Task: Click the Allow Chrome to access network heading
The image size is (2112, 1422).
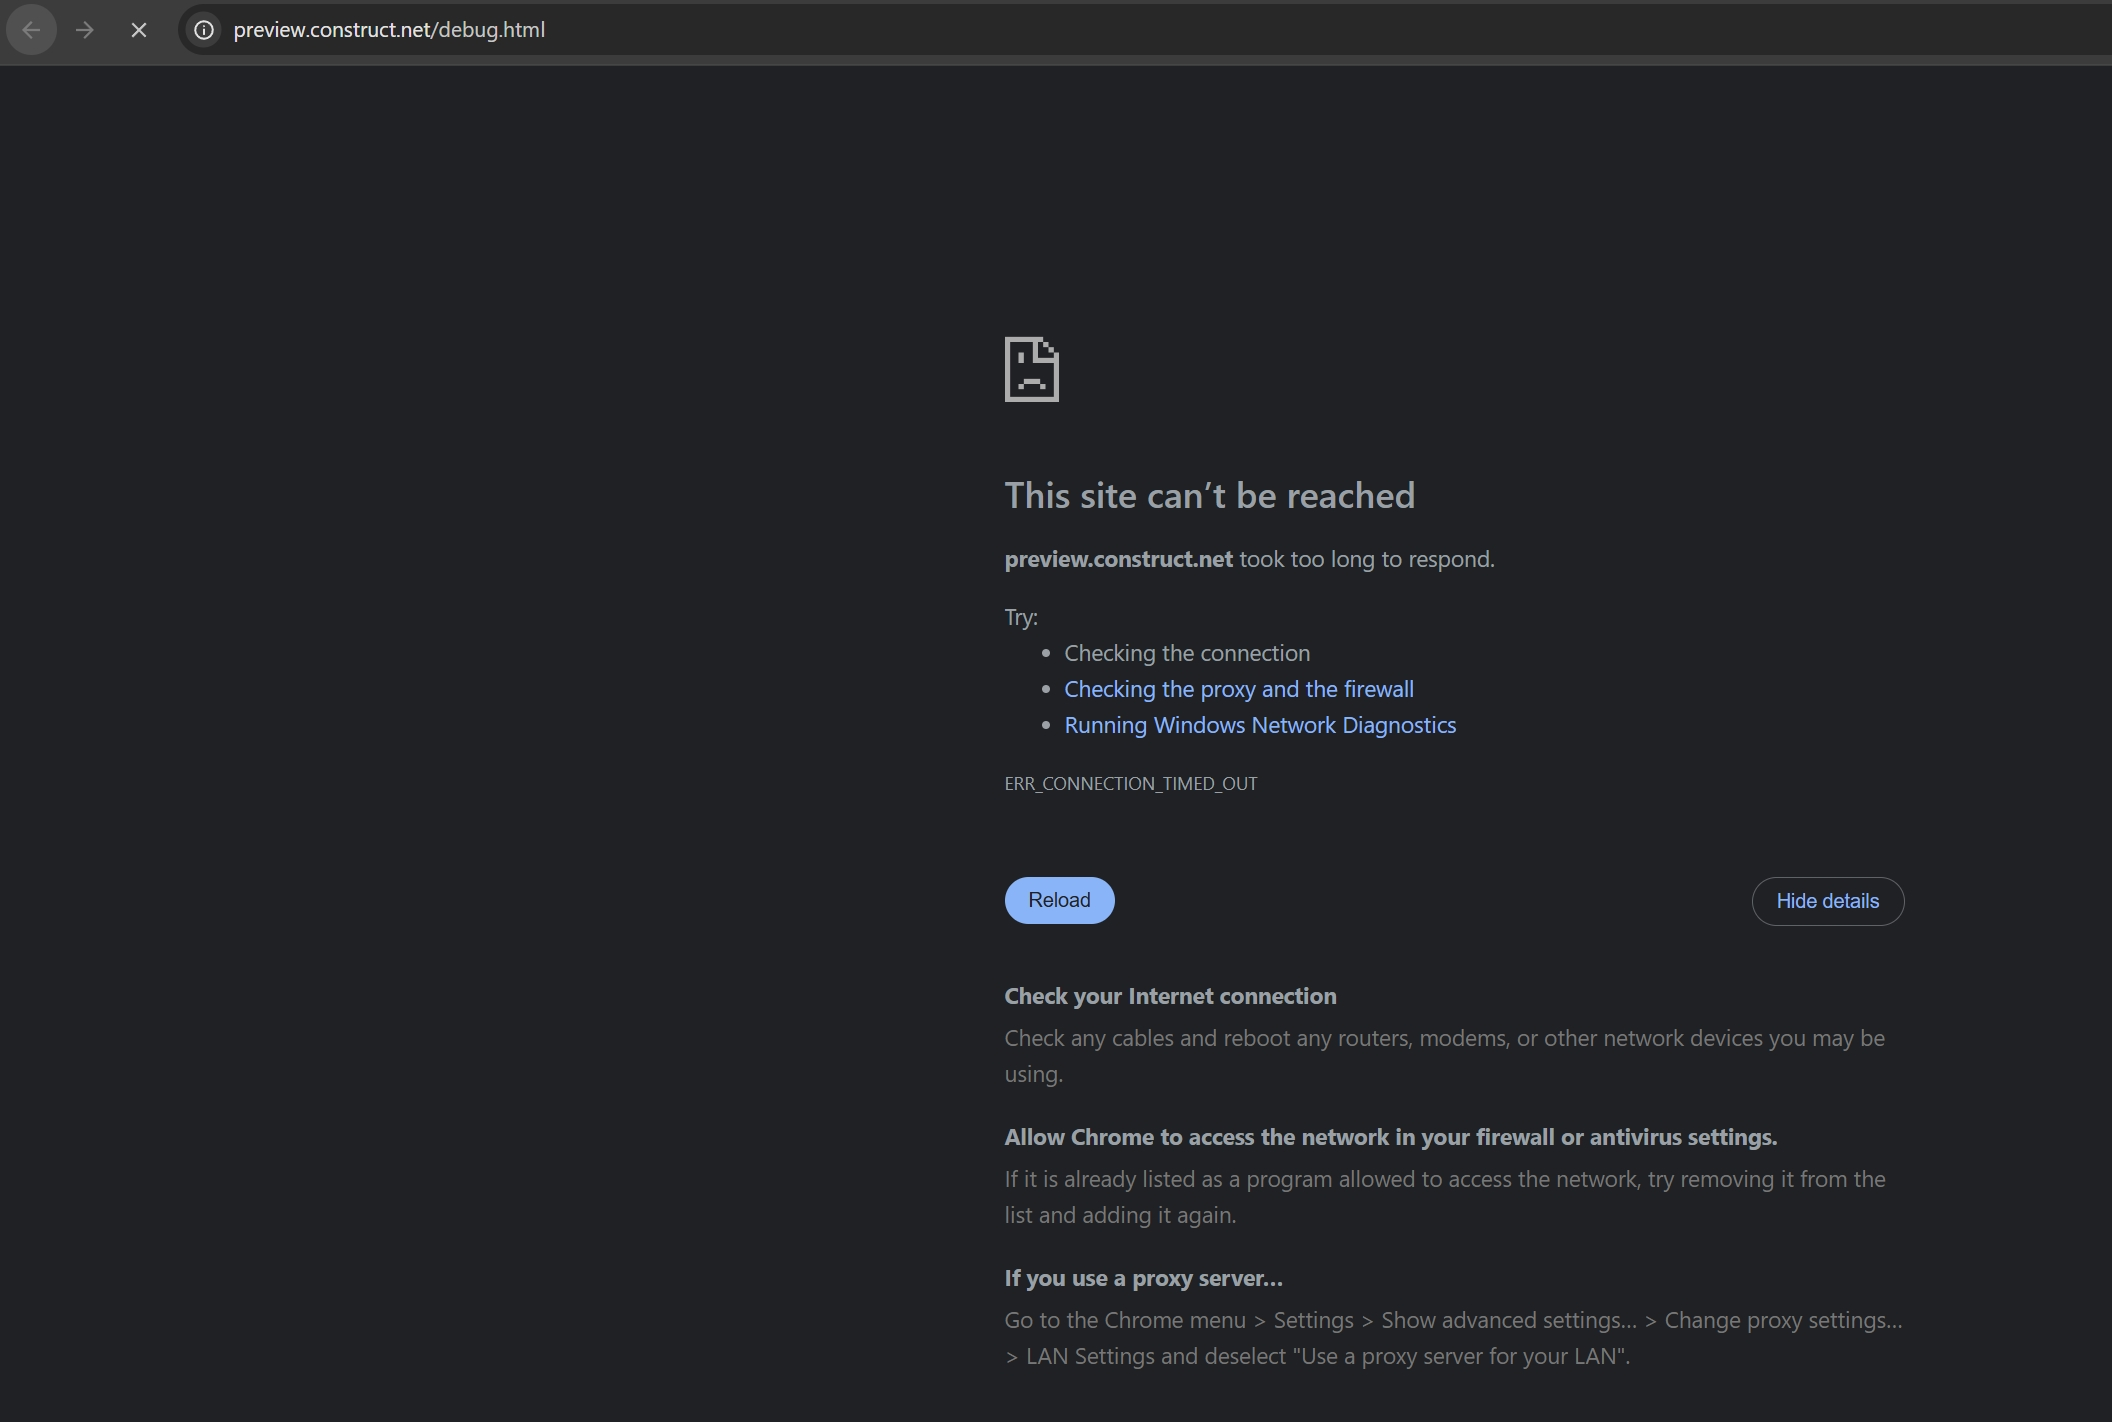Action: 1390,1137
